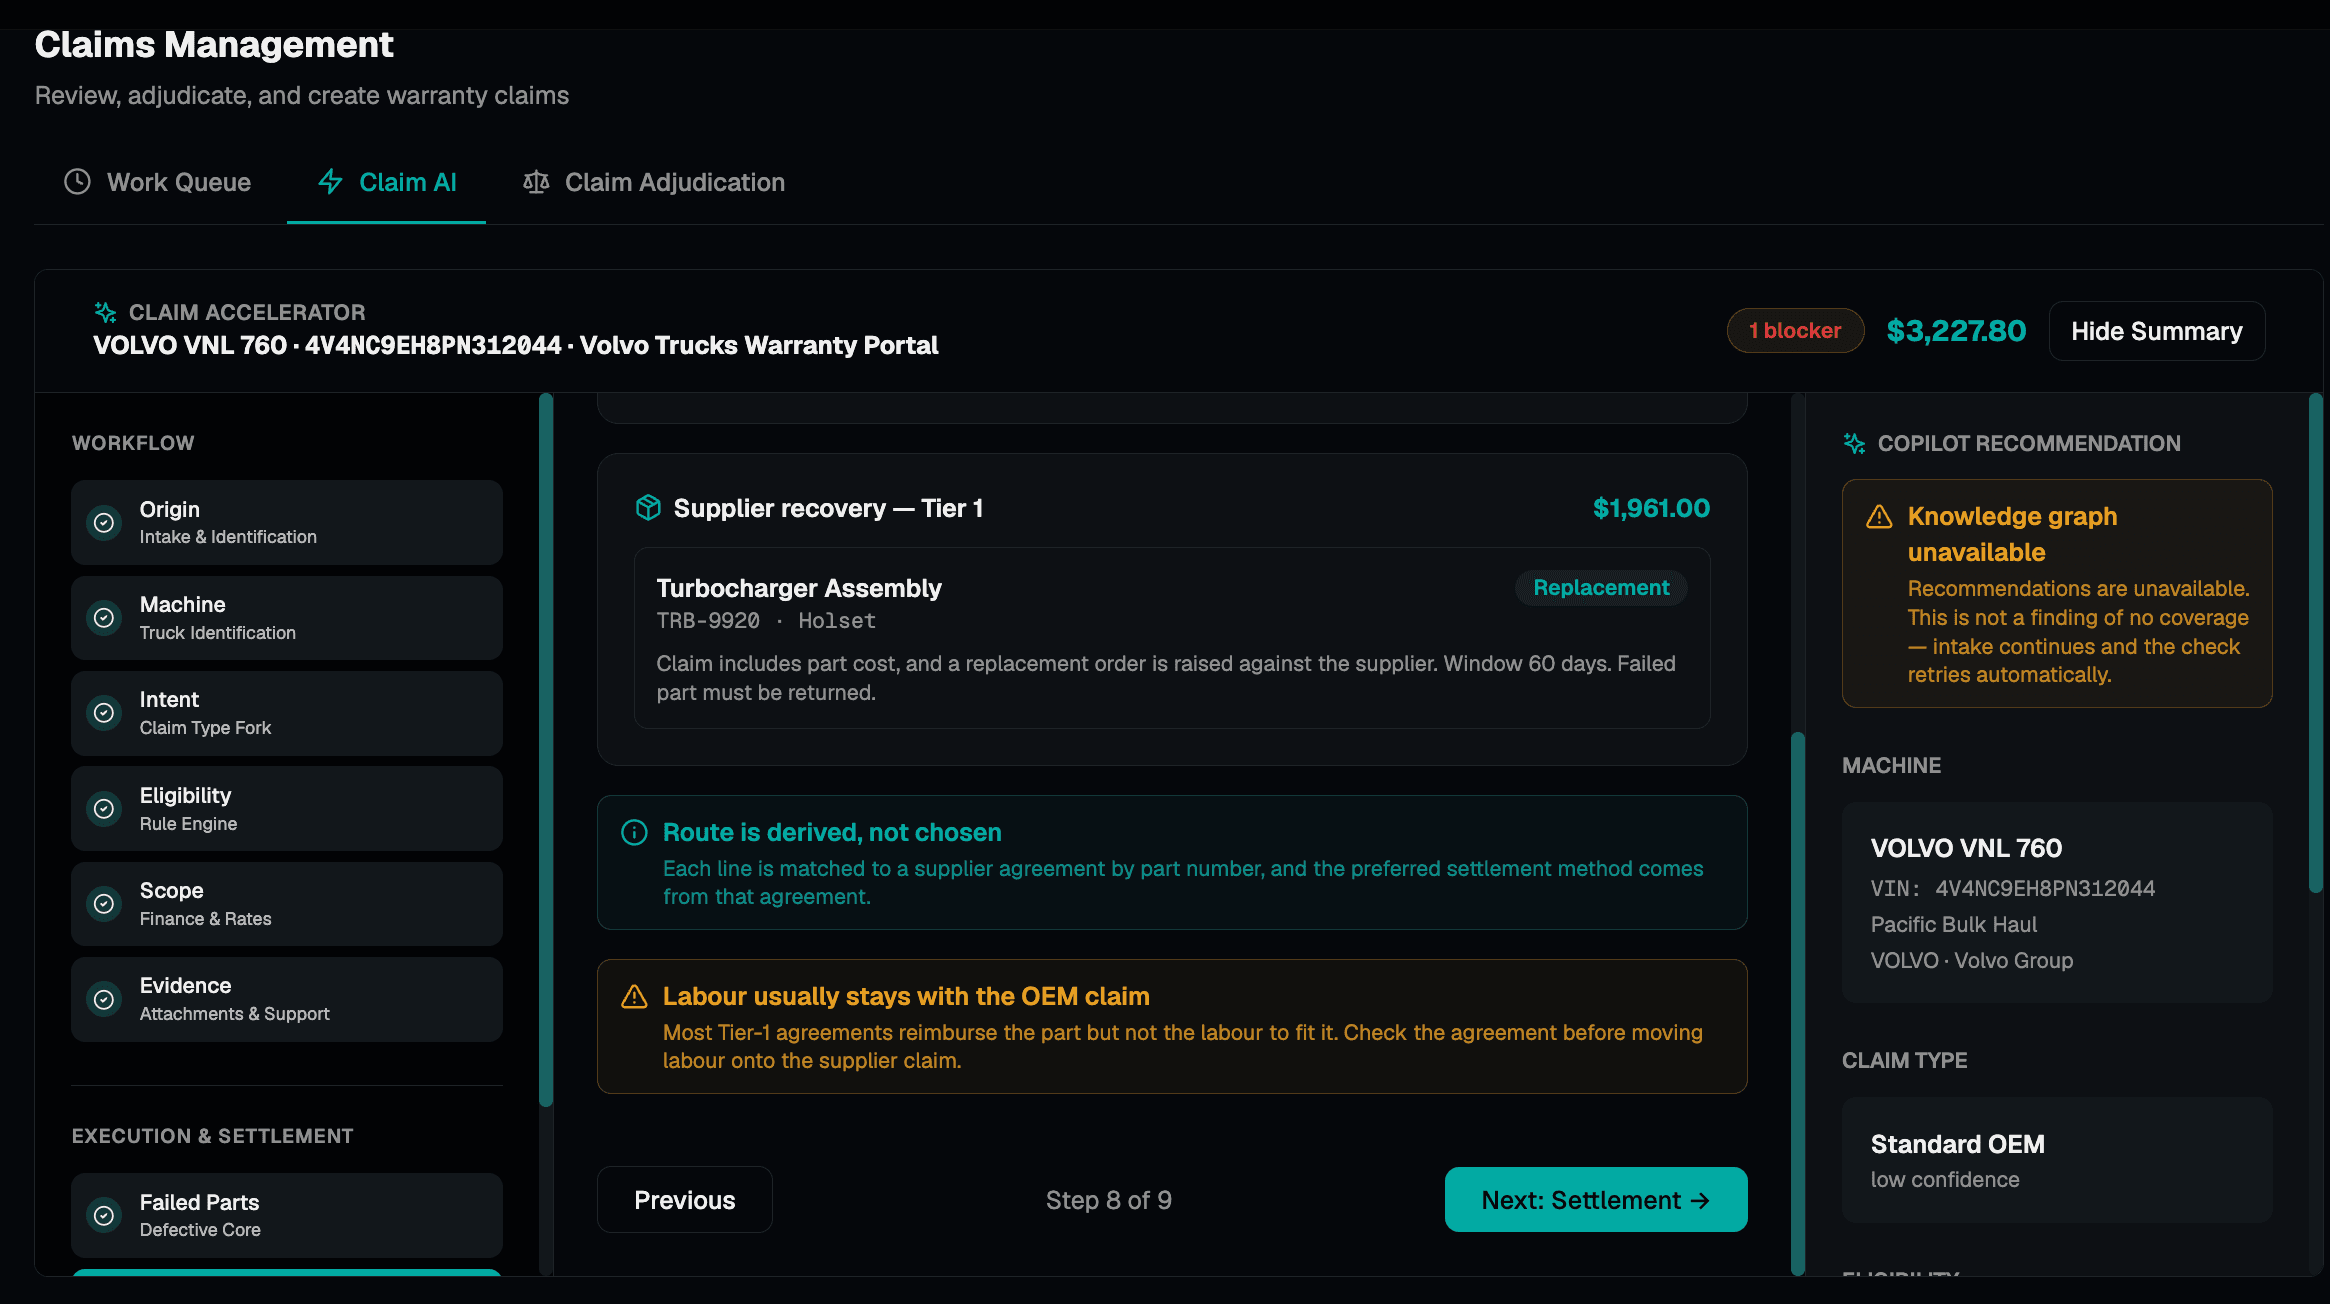Click the scales icon beside Claim Adjudication
Viewport: 2330px width, 1304px height.
[x=536, y=182]
